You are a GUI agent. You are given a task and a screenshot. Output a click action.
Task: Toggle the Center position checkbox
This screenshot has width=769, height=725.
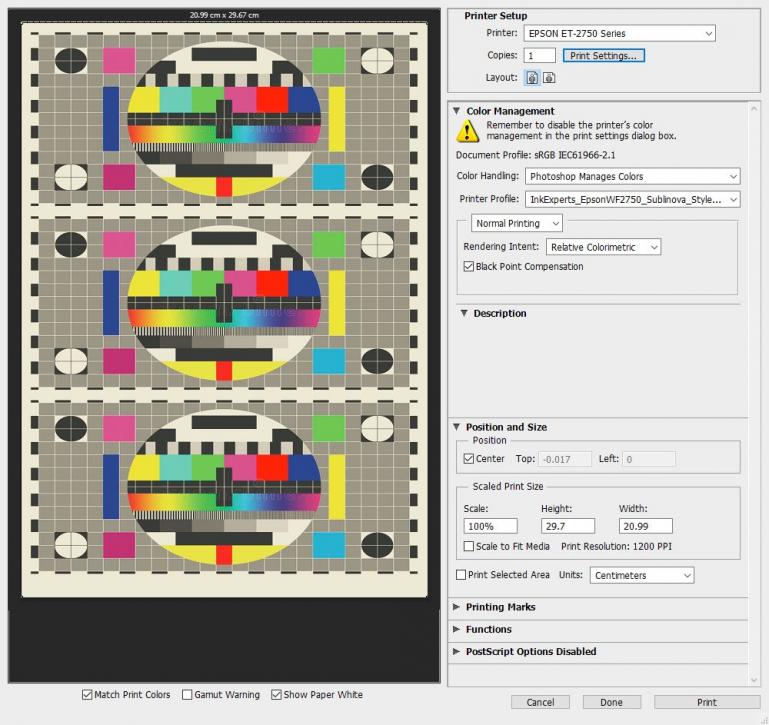coord(468,459)
